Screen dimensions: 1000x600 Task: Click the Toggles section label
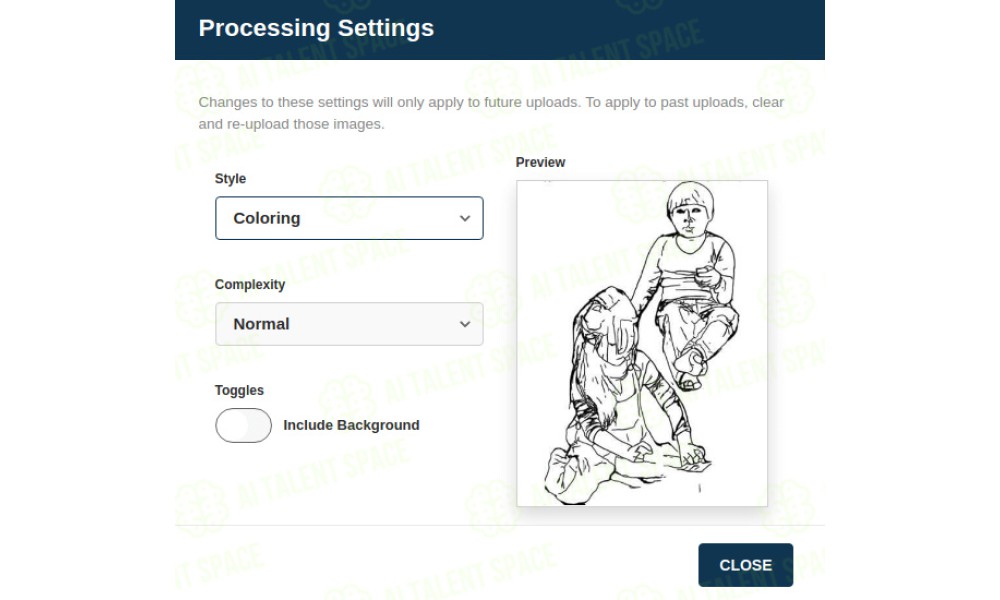pos(239,391)
